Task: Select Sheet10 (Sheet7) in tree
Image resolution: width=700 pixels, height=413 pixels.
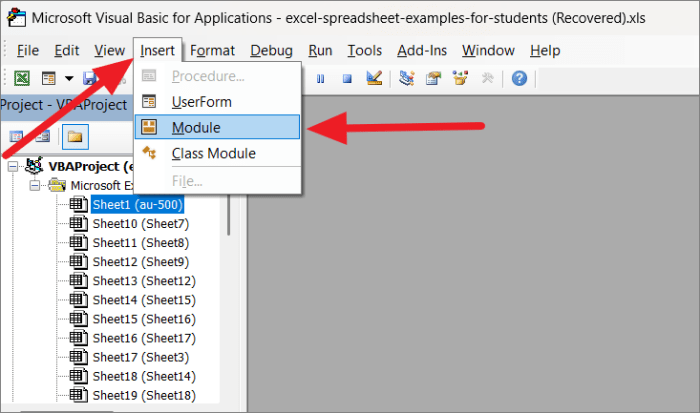Action: (141, 224)
